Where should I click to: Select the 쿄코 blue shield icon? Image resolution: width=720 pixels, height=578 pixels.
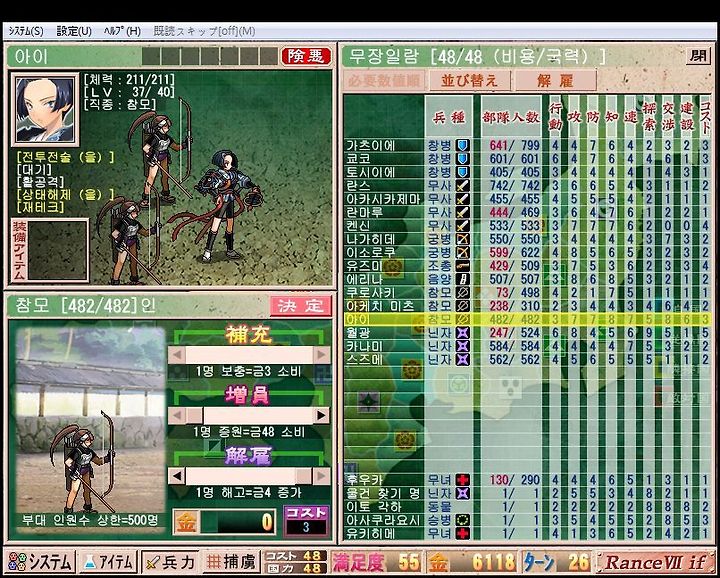463,159
